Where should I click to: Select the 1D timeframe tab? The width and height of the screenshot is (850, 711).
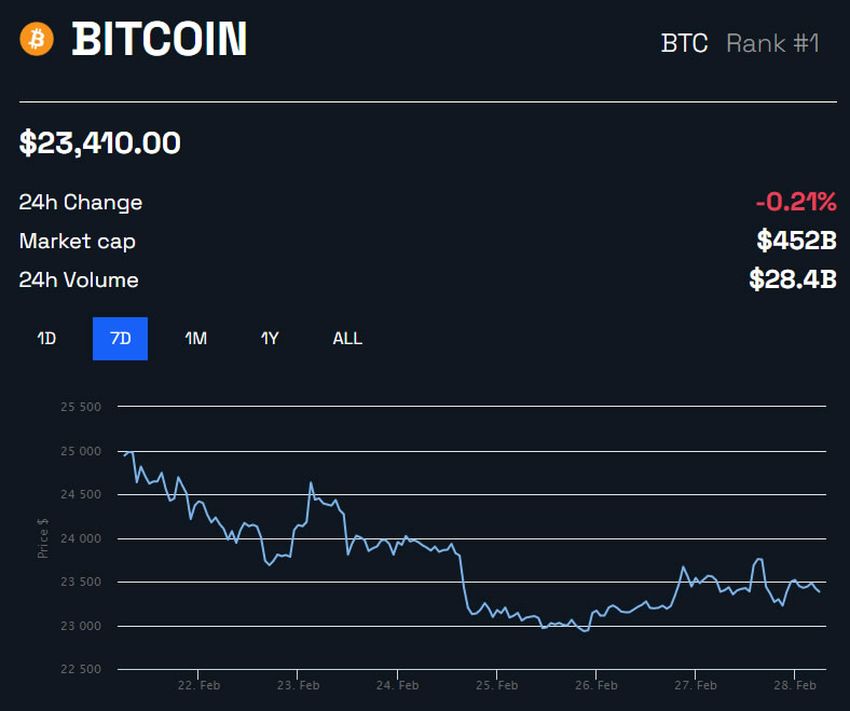click(44, 338)
